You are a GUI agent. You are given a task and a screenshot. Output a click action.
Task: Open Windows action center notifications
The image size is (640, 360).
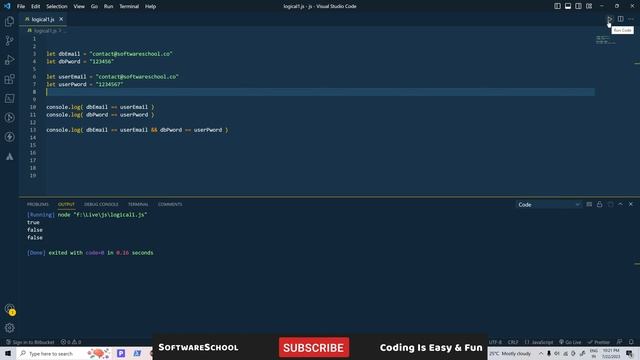click(x=630, y=353)
